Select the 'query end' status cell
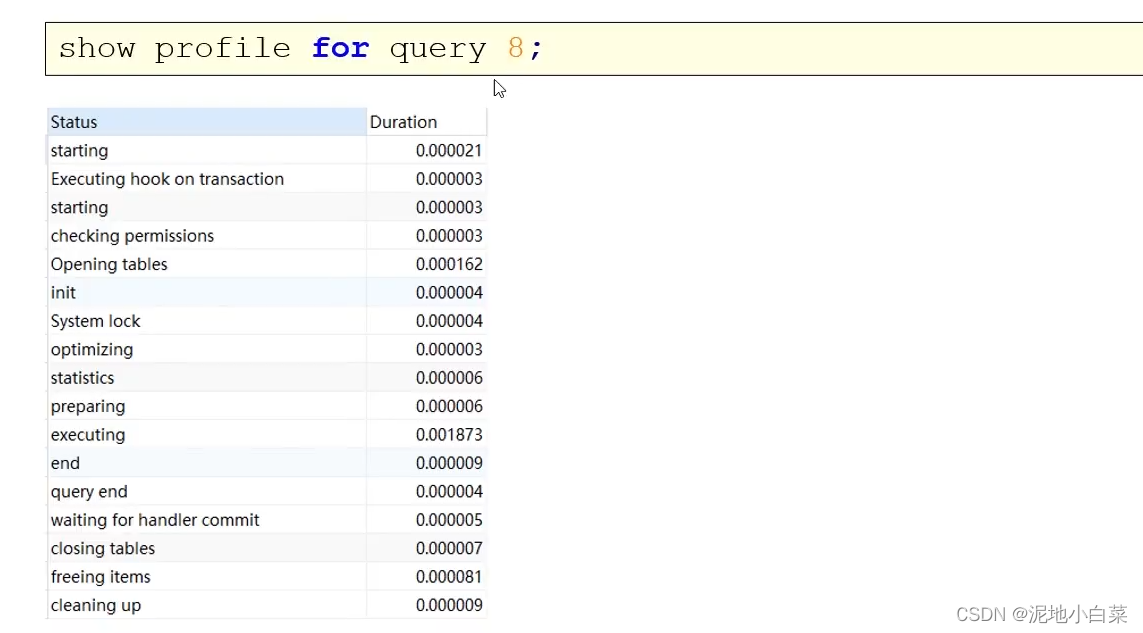 [207, 492]
